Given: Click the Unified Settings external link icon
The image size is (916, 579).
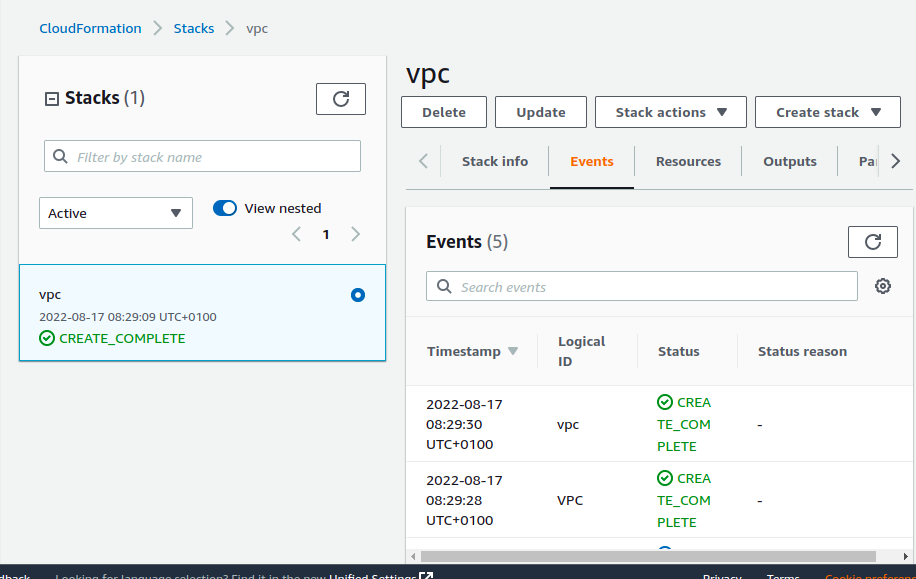Looking at the screenshot, I should point(426,575).
